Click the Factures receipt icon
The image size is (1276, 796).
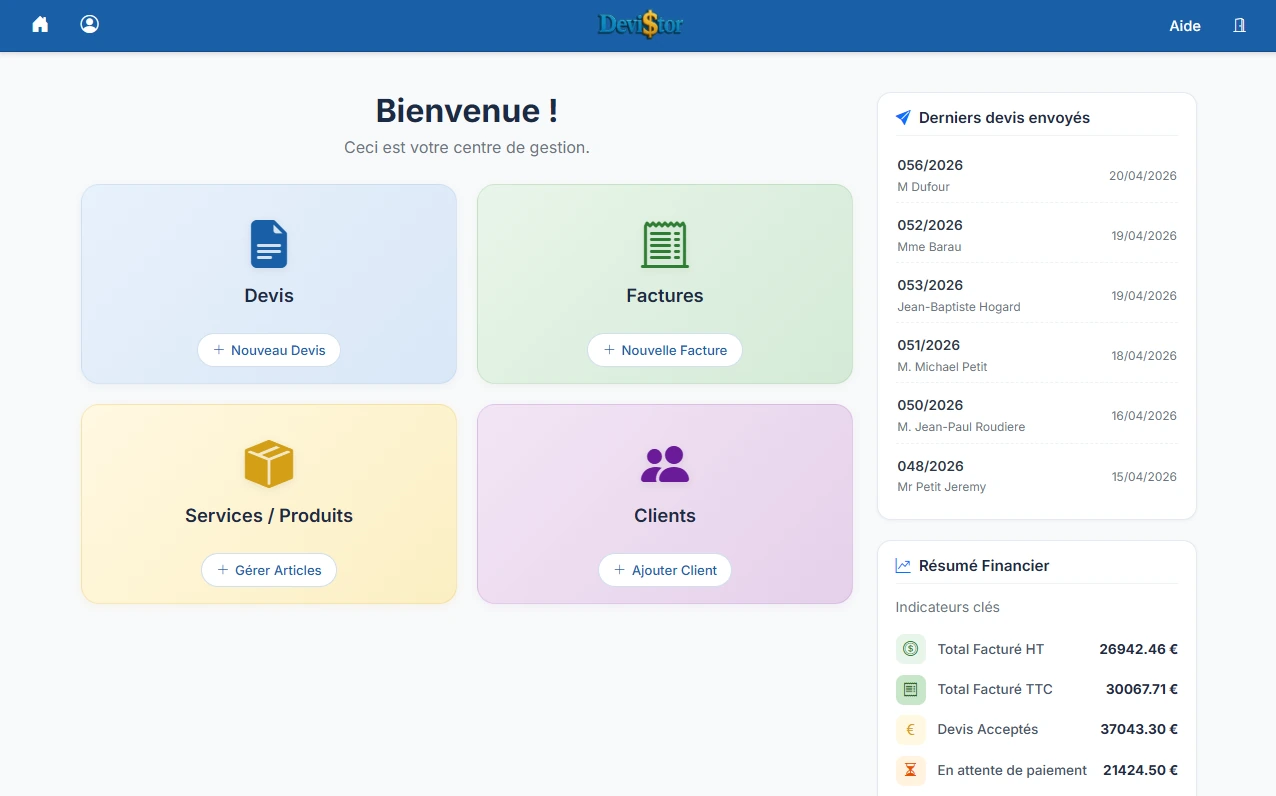tap(664, 244)
